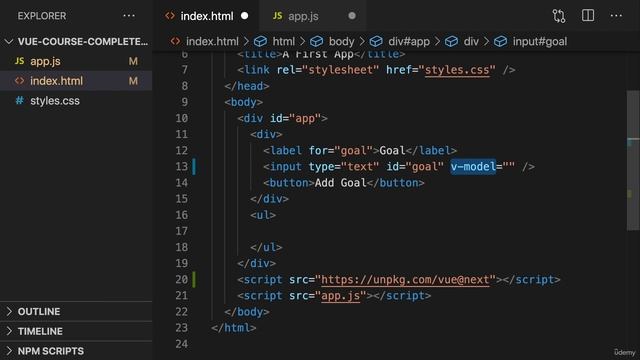
Task: Click the EXPLORER panel title
Action: [x=42, y=16]
